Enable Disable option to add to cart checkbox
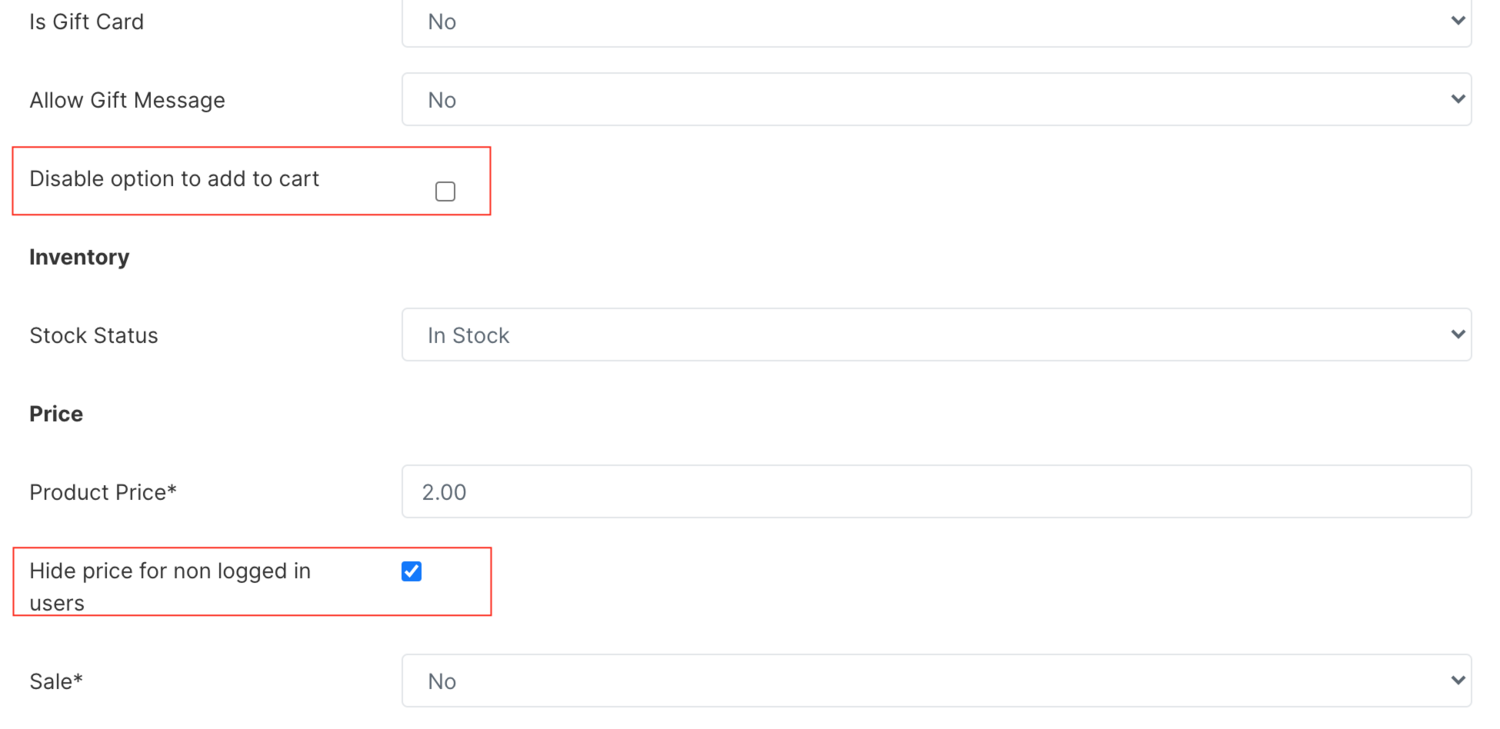This screenshot has width=1500, height=729. [x=446, y=191]
